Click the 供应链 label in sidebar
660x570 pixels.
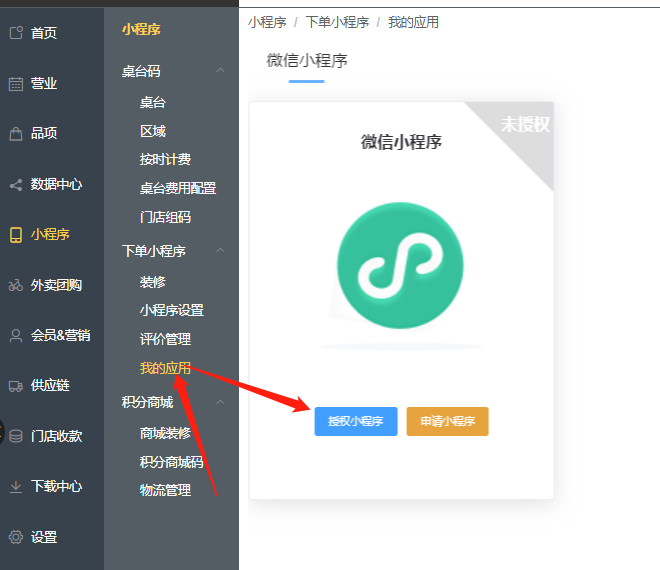tap(50, 385)
